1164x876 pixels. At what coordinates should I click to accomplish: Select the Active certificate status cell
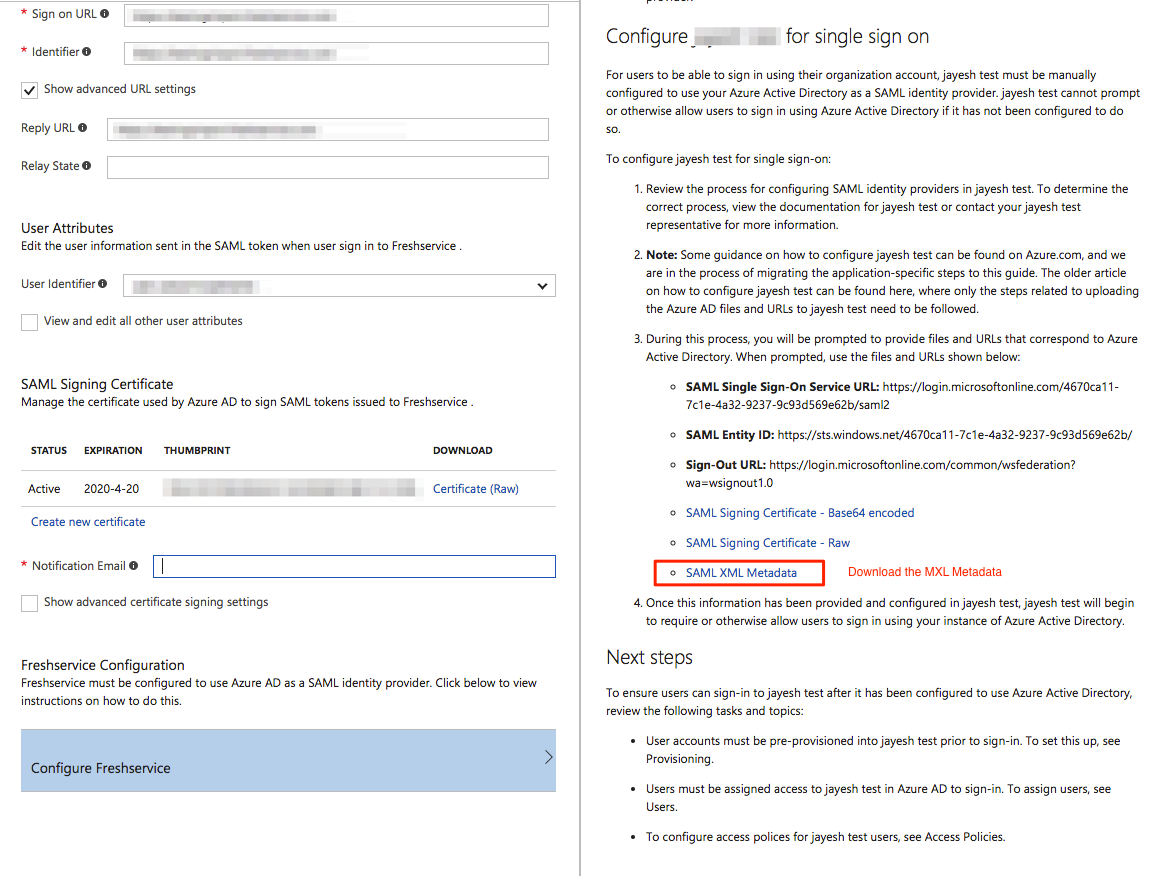tap(44, 488)
